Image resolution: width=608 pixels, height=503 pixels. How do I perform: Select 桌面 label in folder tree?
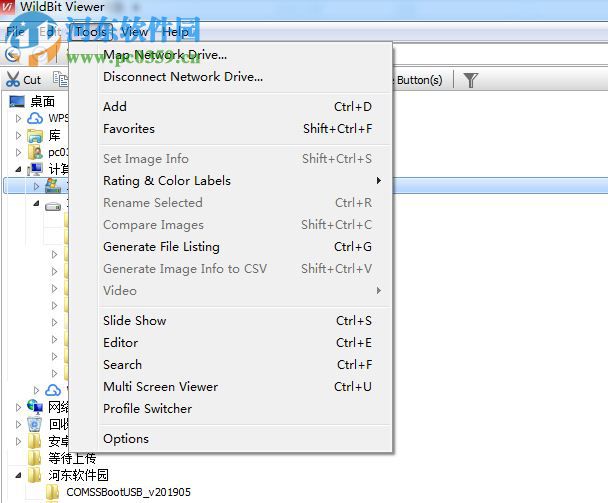(43, 102)
